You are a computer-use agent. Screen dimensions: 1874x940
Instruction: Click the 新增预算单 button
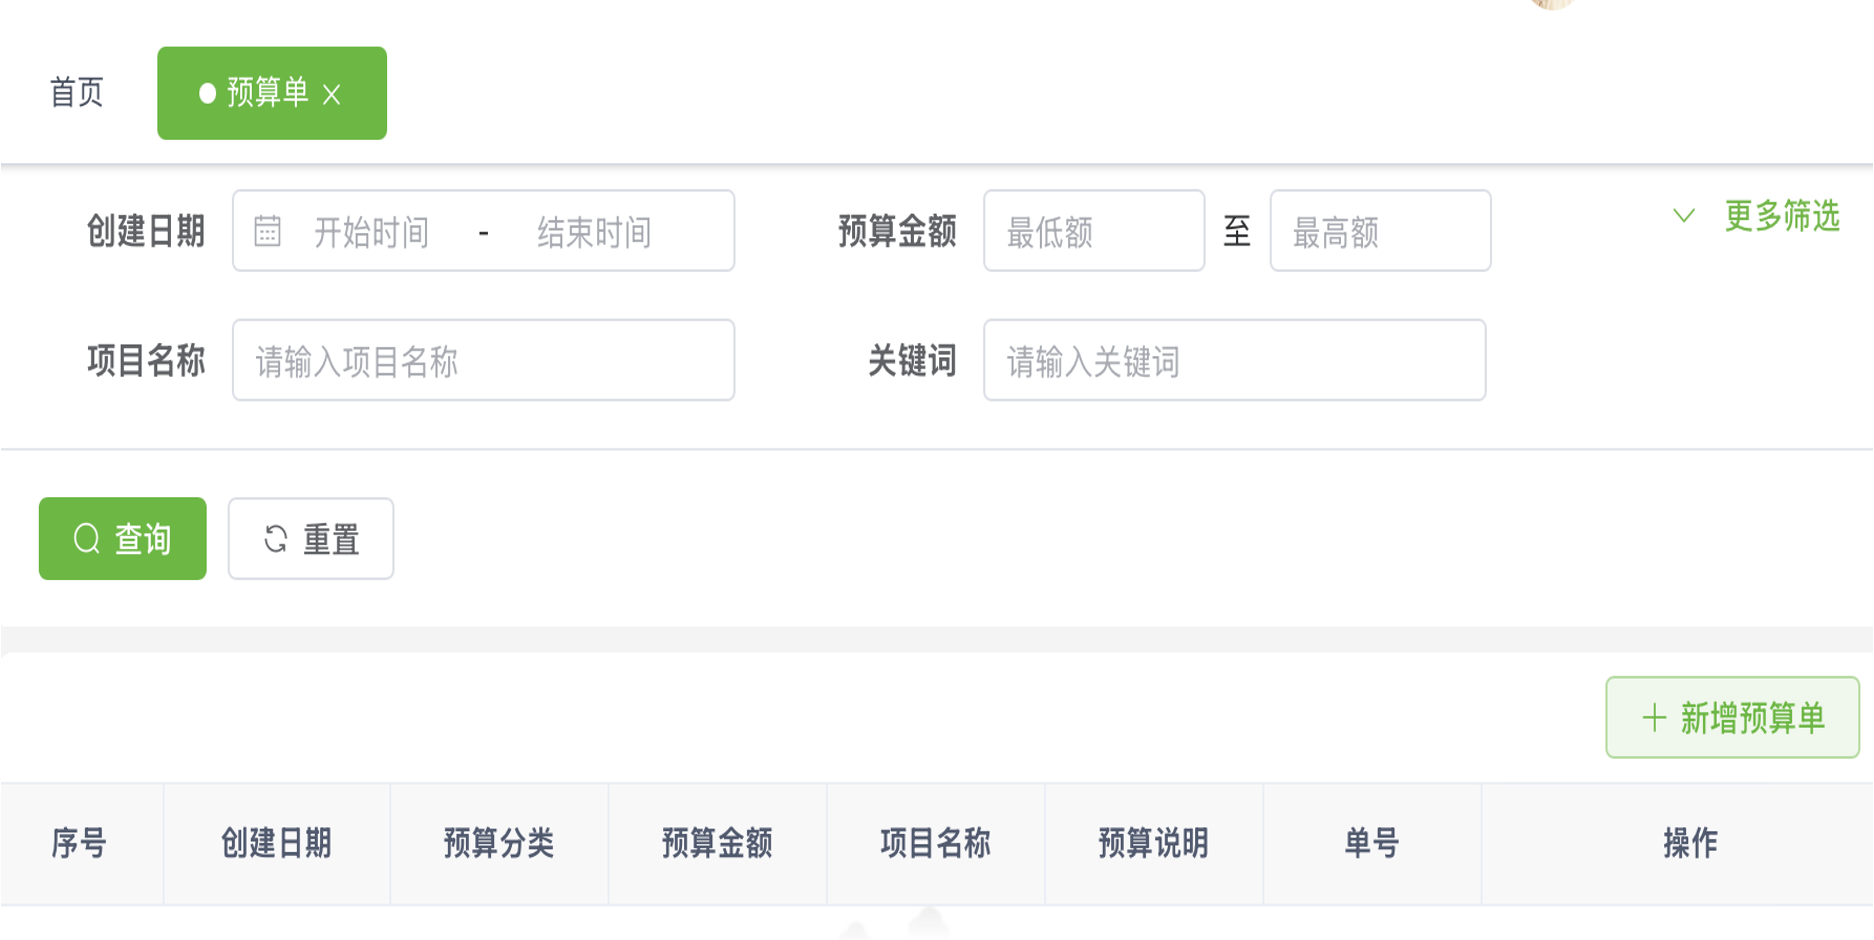point(1732,717)
